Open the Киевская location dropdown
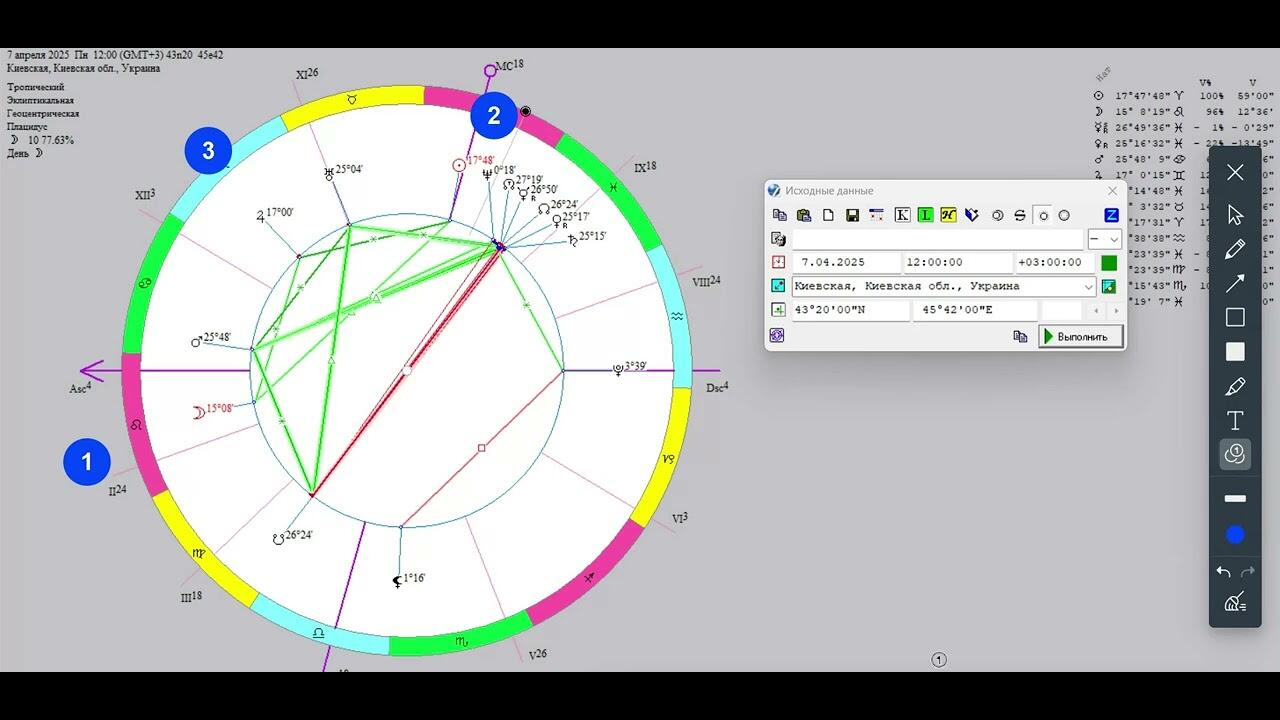Screen dimensions: 1280x720 (1089, 287)
